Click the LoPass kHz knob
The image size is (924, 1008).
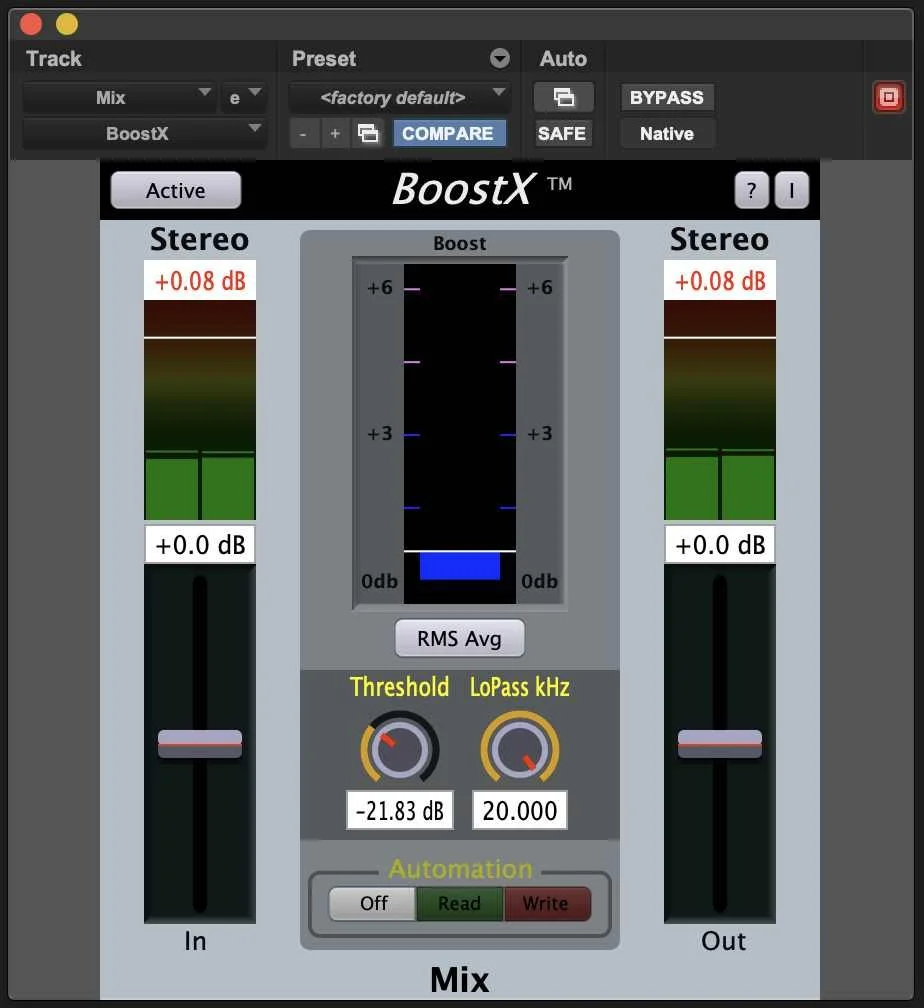(520, 749)
